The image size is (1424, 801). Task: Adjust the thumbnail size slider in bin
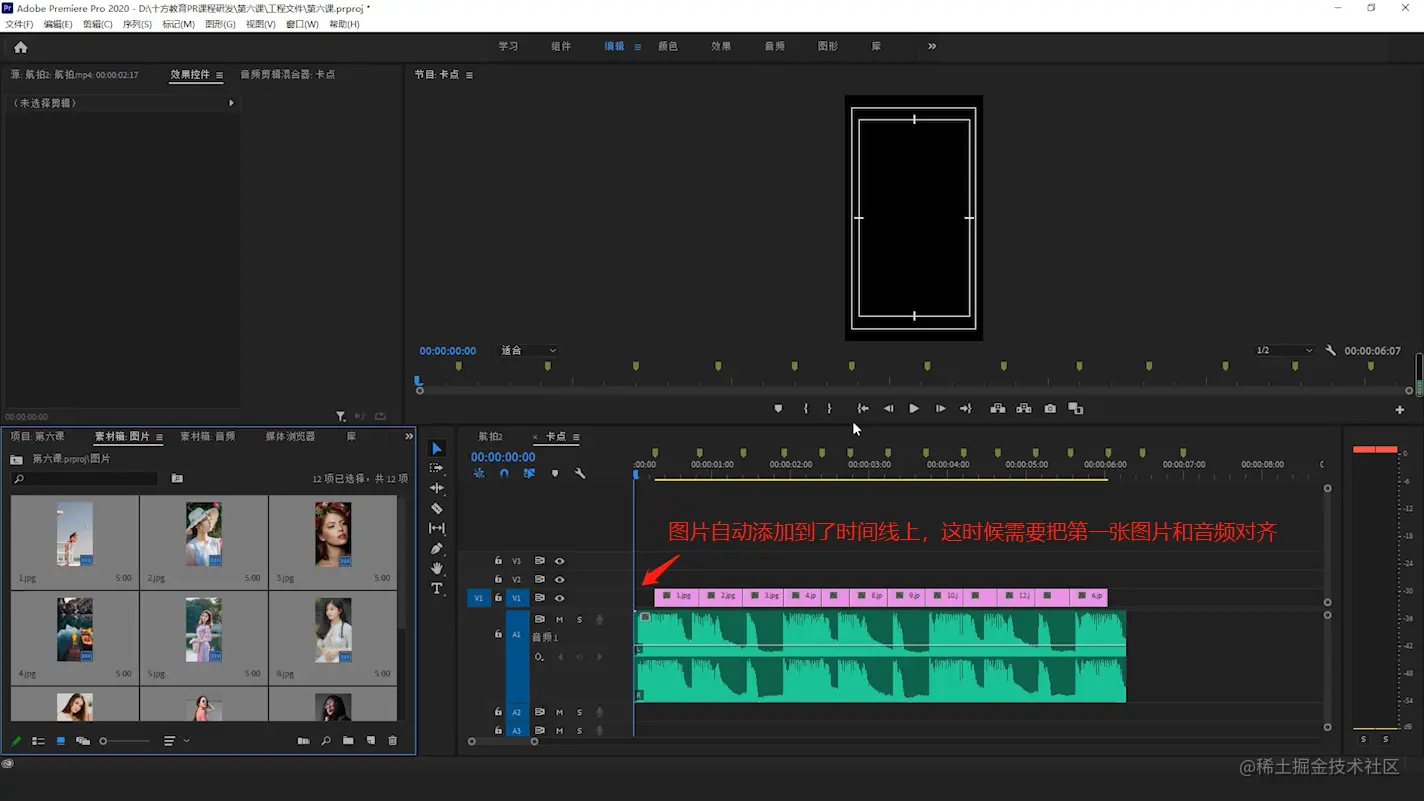click(104, 741)
